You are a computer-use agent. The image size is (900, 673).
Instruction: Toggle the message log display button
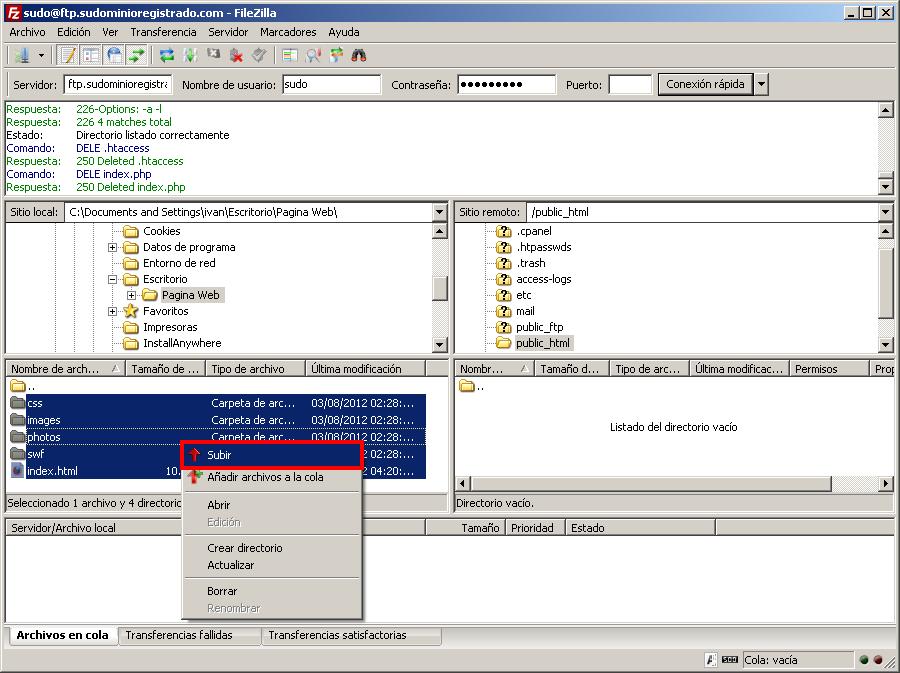(68, 55)
